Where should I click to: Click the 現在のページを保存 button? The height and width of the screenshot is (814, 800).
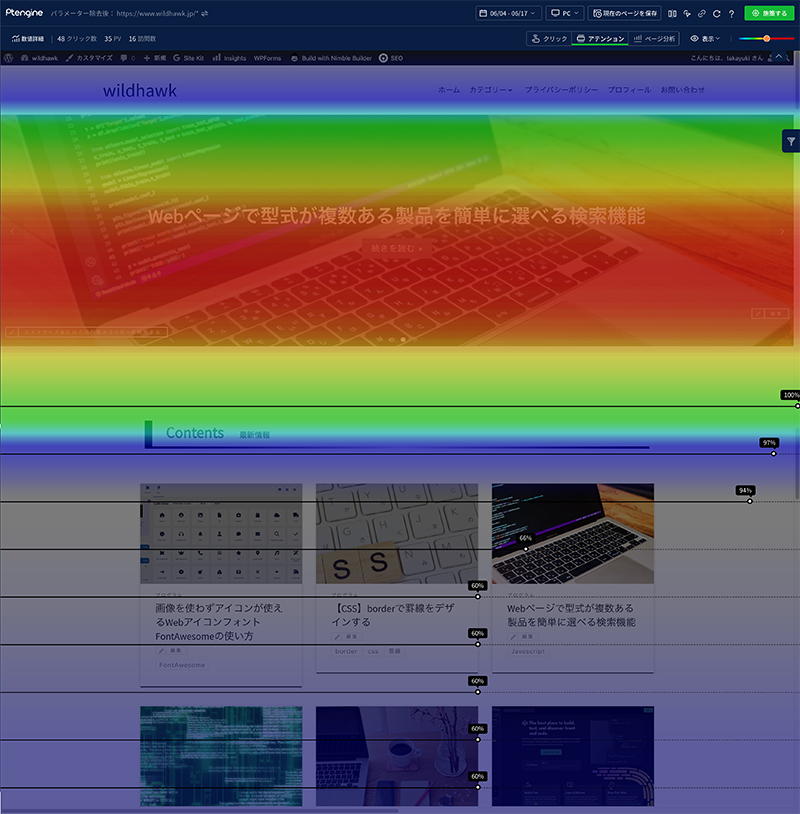[x=625, y=13]
